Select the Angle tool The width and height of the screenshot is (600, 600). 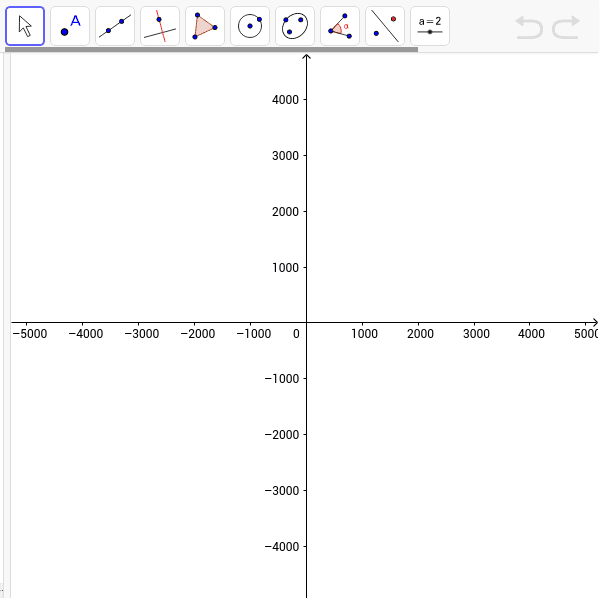pyautogui.click(x=340, y=26)
